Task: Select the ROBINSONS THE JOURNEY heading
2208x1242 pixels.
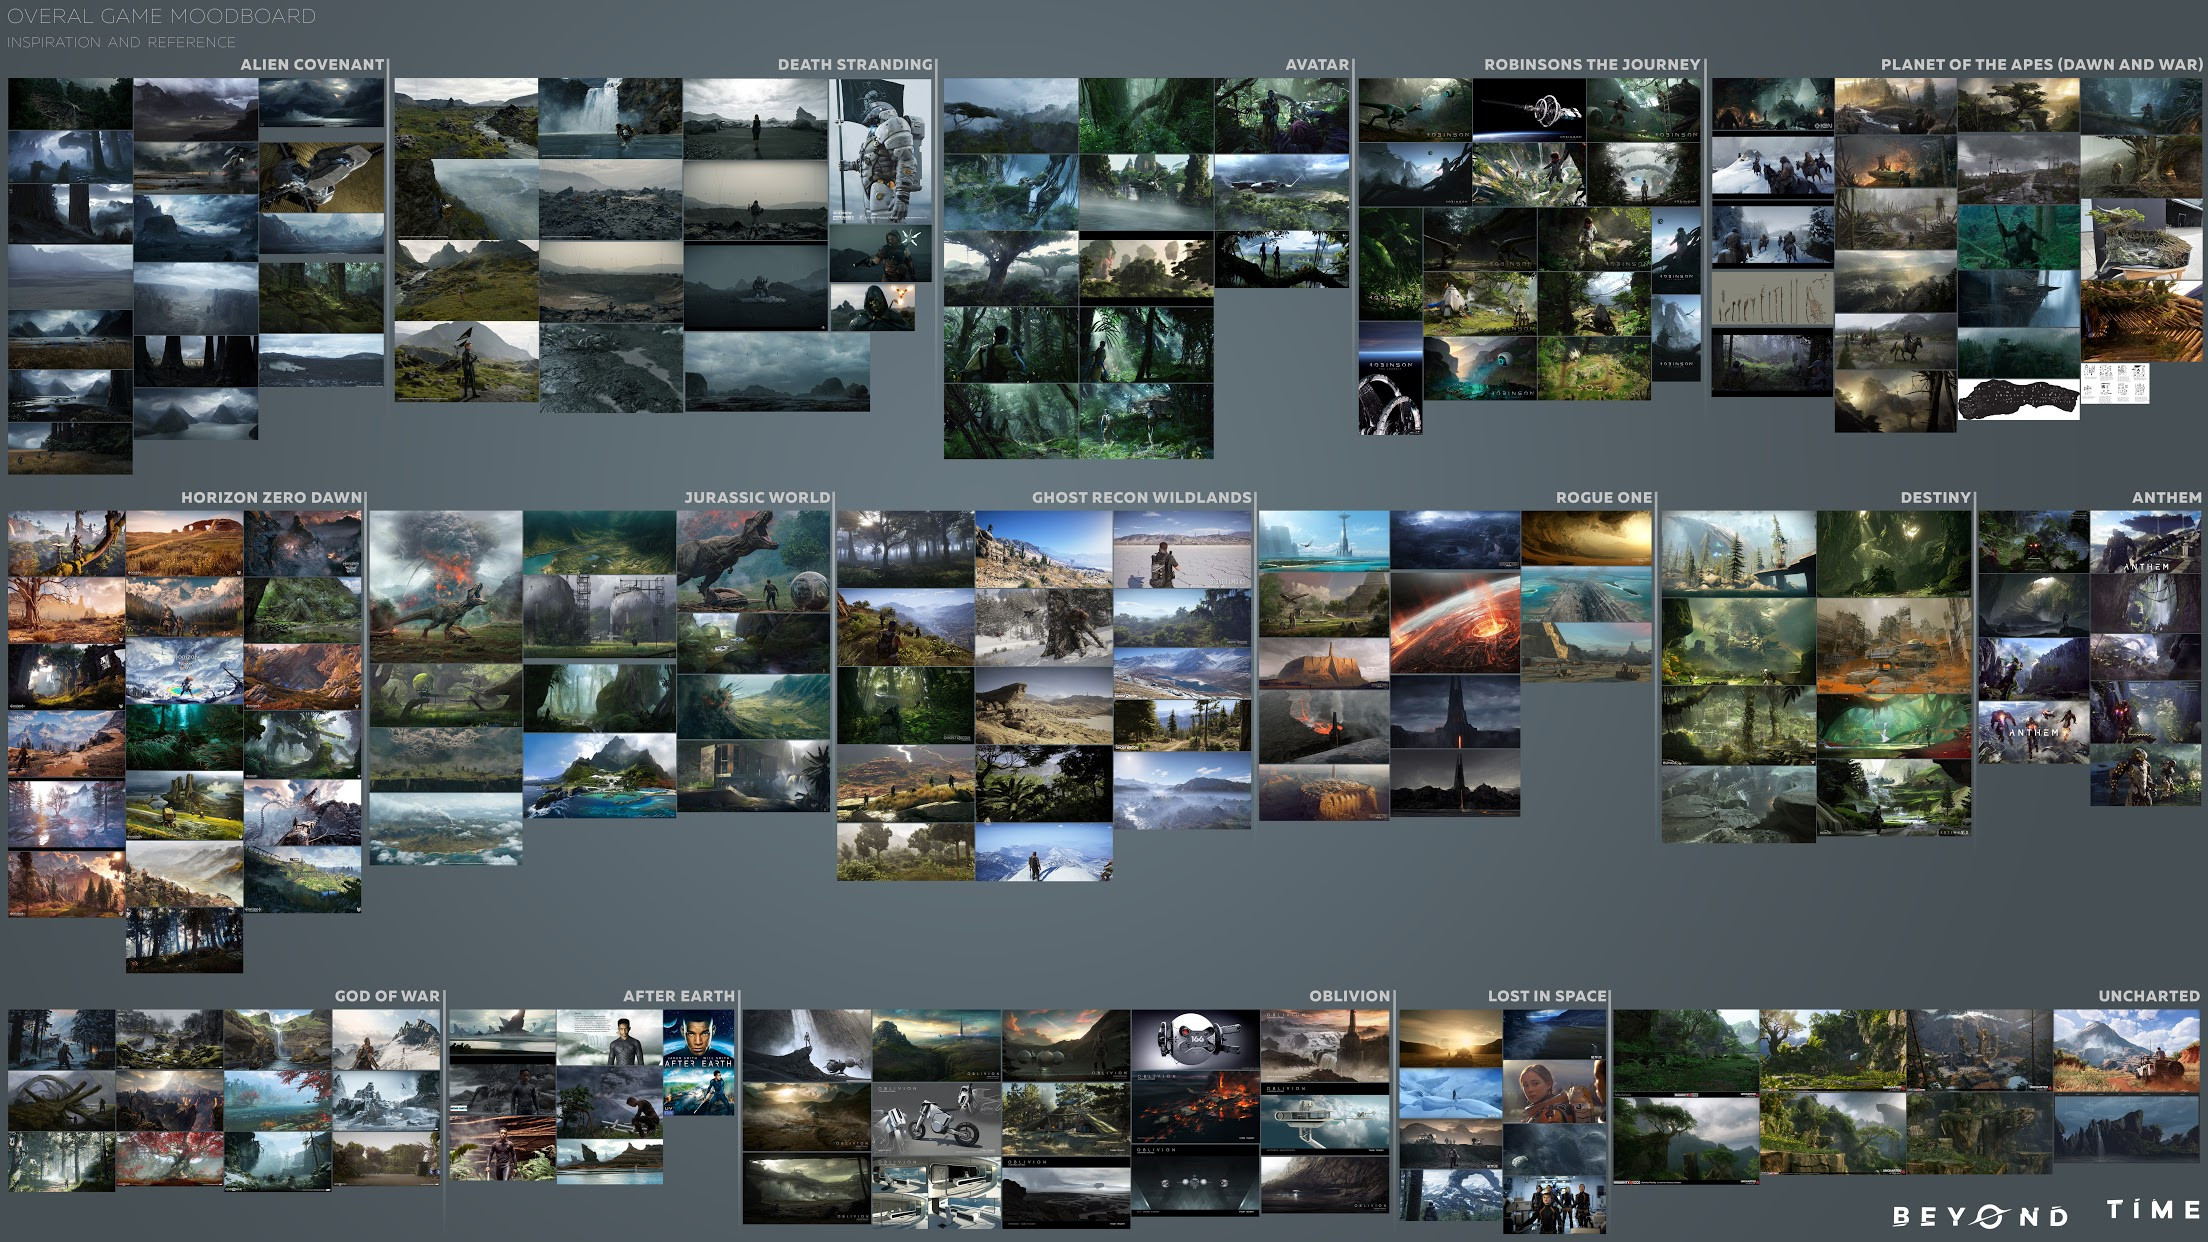Action: 1592,64
